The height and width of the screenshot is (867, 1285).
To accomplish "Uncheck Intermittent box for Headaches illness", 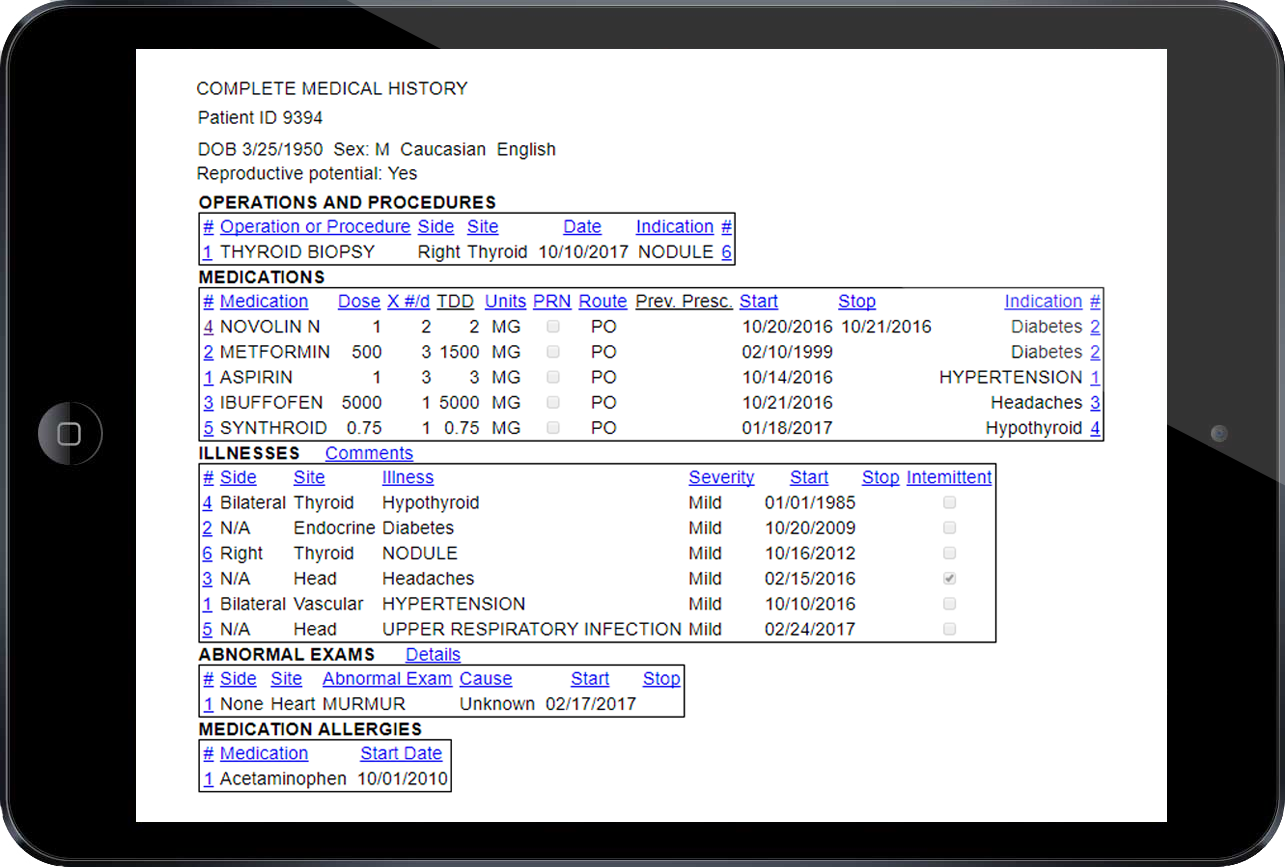I will [949, 579].
